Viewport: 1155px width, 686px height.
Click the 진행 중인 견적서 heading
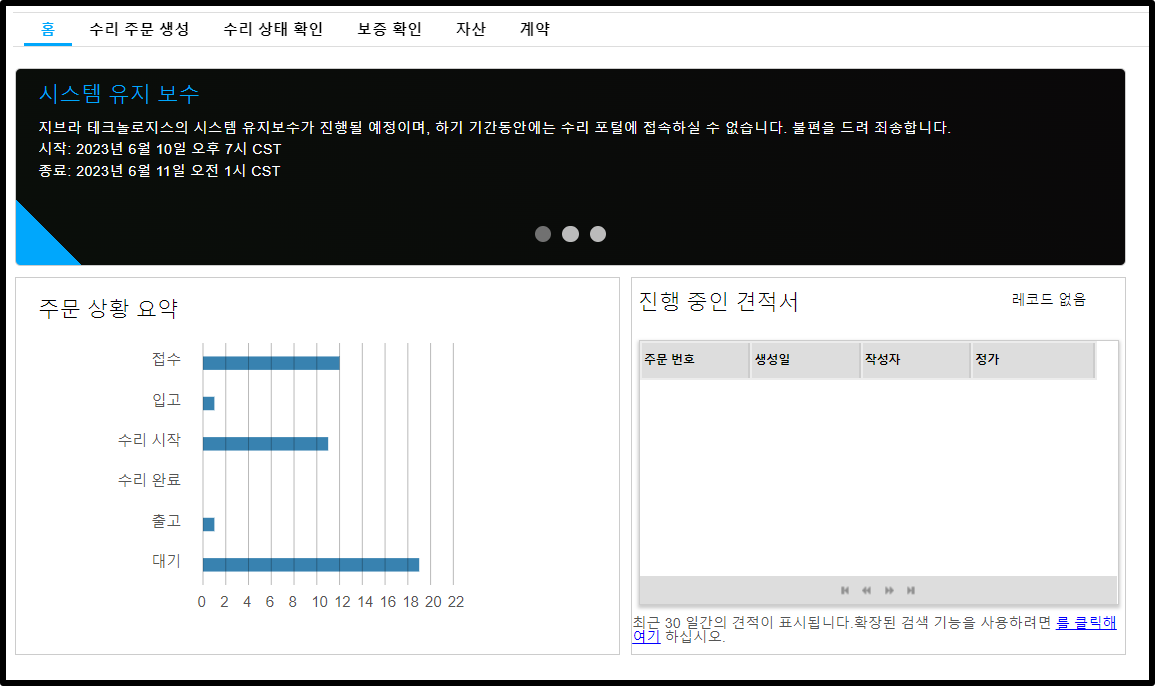[719, 301]
